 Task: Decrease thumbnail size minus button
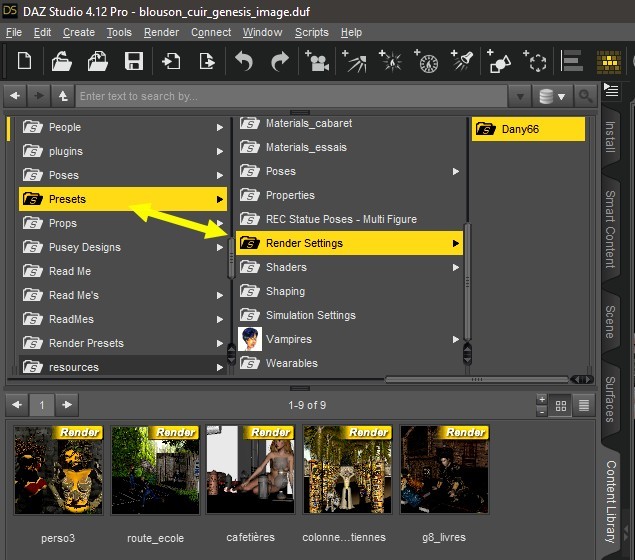tap(542, 411)
